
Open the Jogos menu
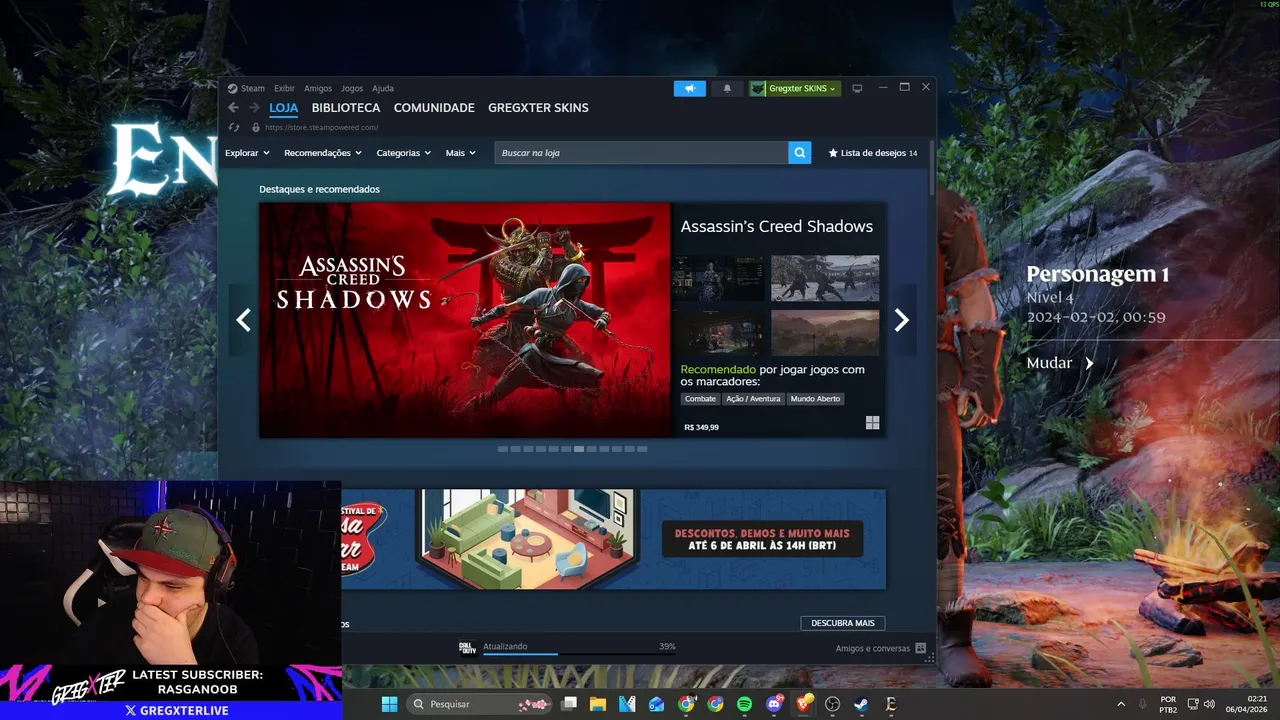(352, 88)
